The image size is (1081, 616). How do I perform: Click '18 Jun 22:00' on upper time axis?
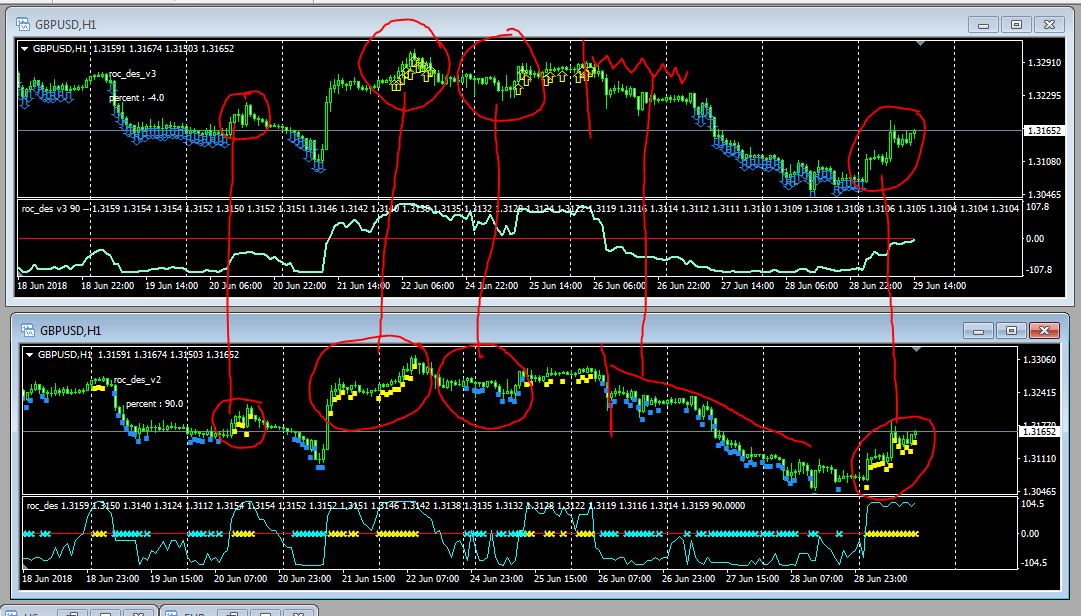(107, 285)
